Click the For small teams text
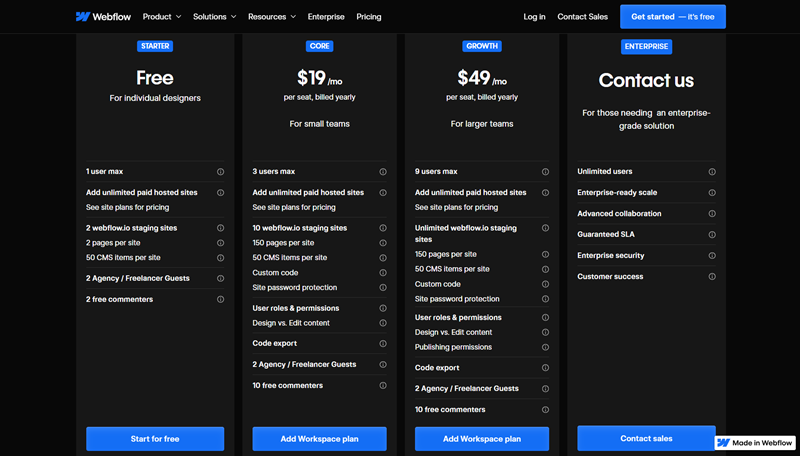 pos(319,124)
